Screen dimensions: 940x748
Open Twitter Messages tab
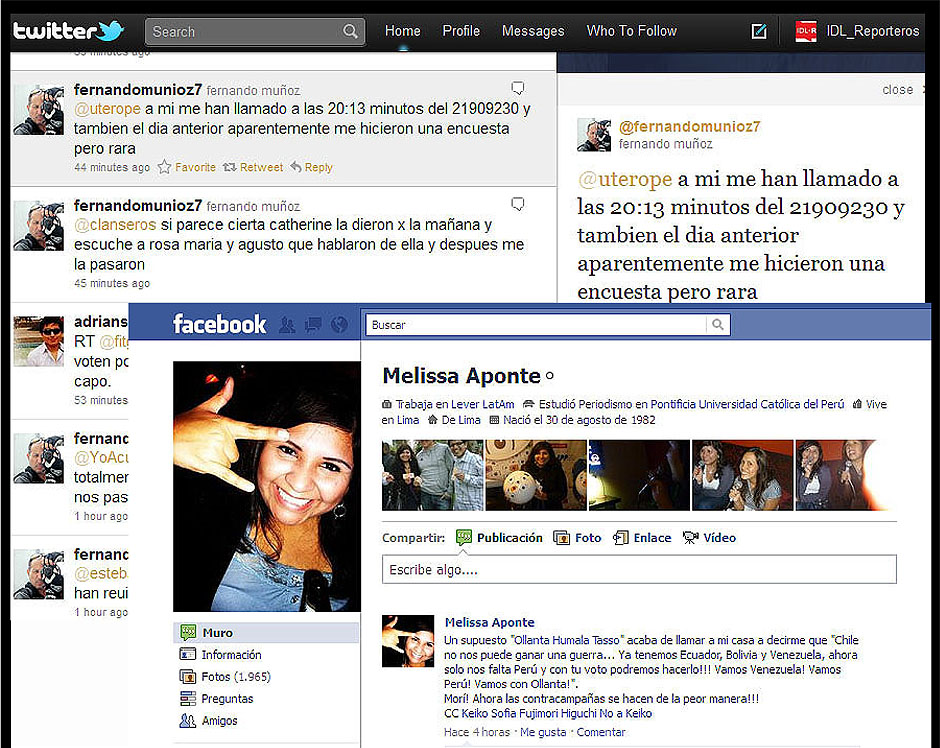[533, 31]
